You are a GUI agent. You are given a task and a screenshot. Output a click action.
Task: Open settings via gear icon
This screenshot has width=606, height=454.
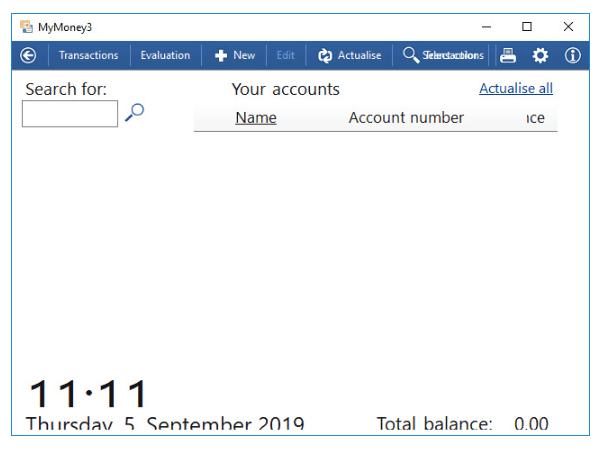click(540, 56)
